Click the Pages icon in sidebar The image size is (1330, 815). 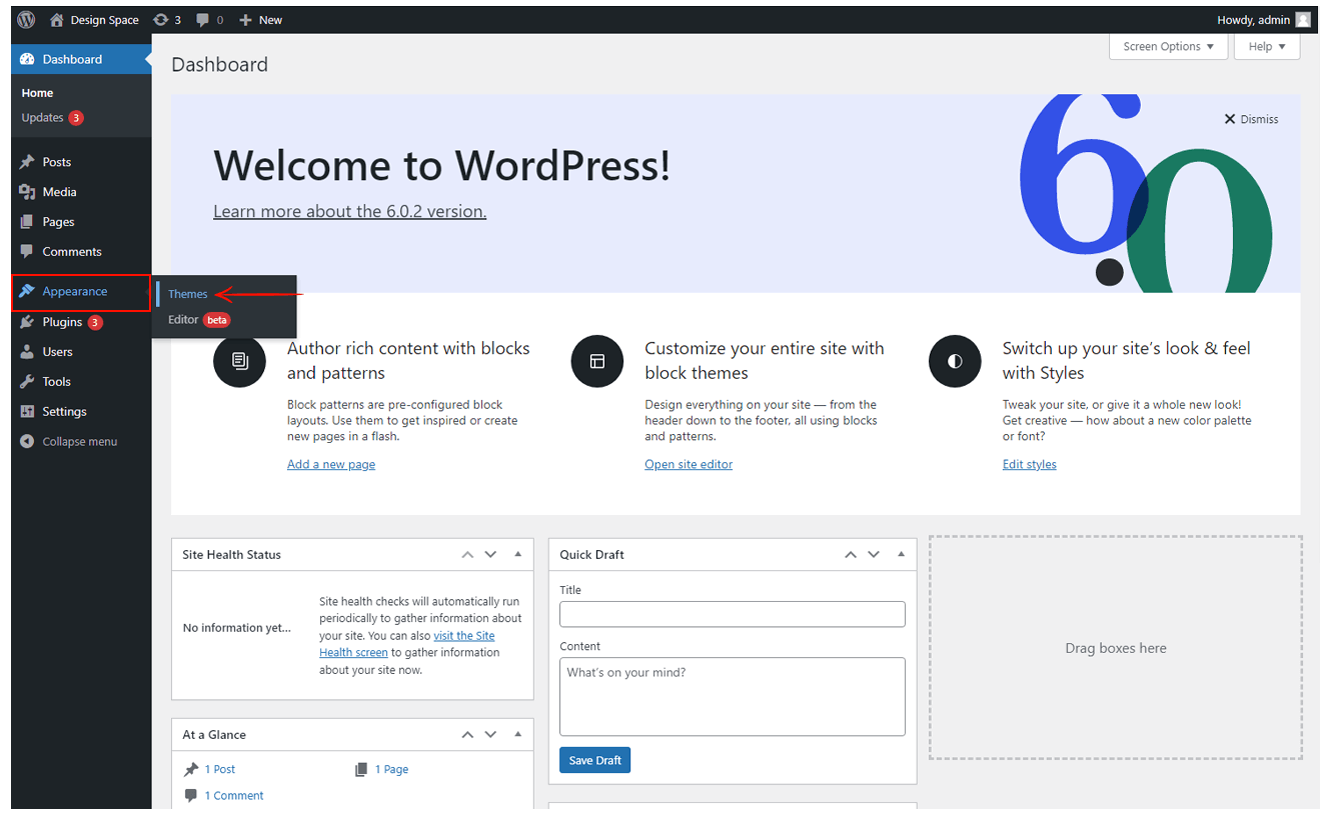(27, 222)
